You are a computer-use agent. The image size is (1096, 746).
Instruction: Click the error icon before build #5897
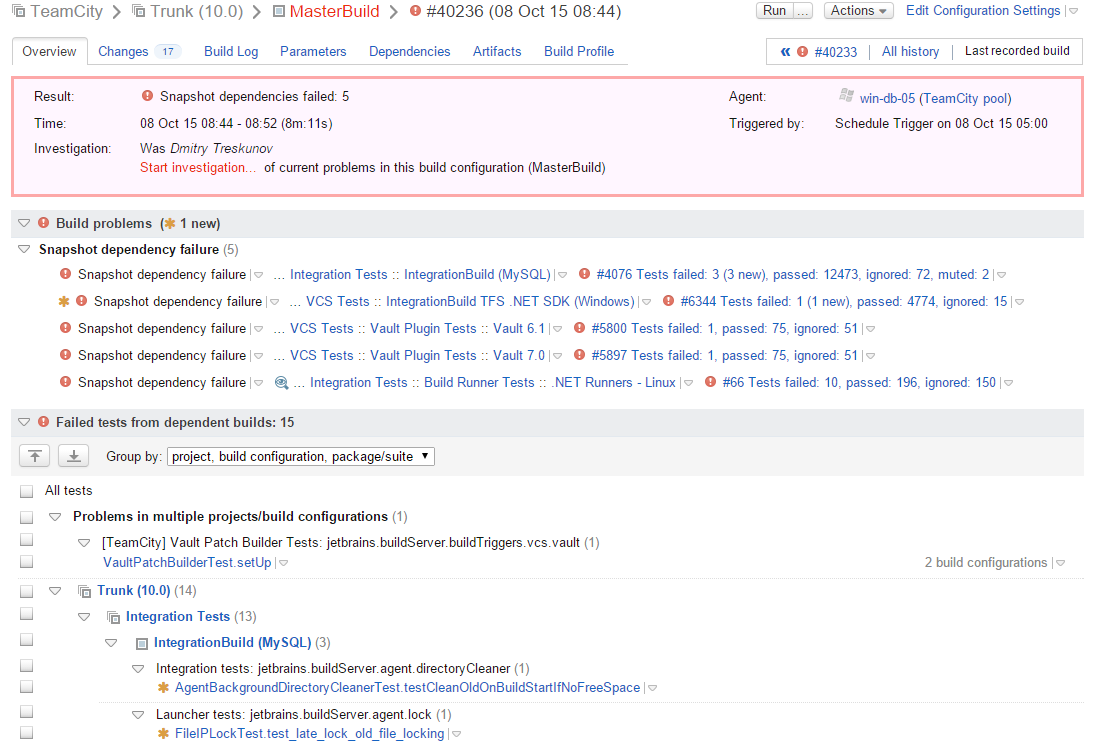tap(579, 355)
